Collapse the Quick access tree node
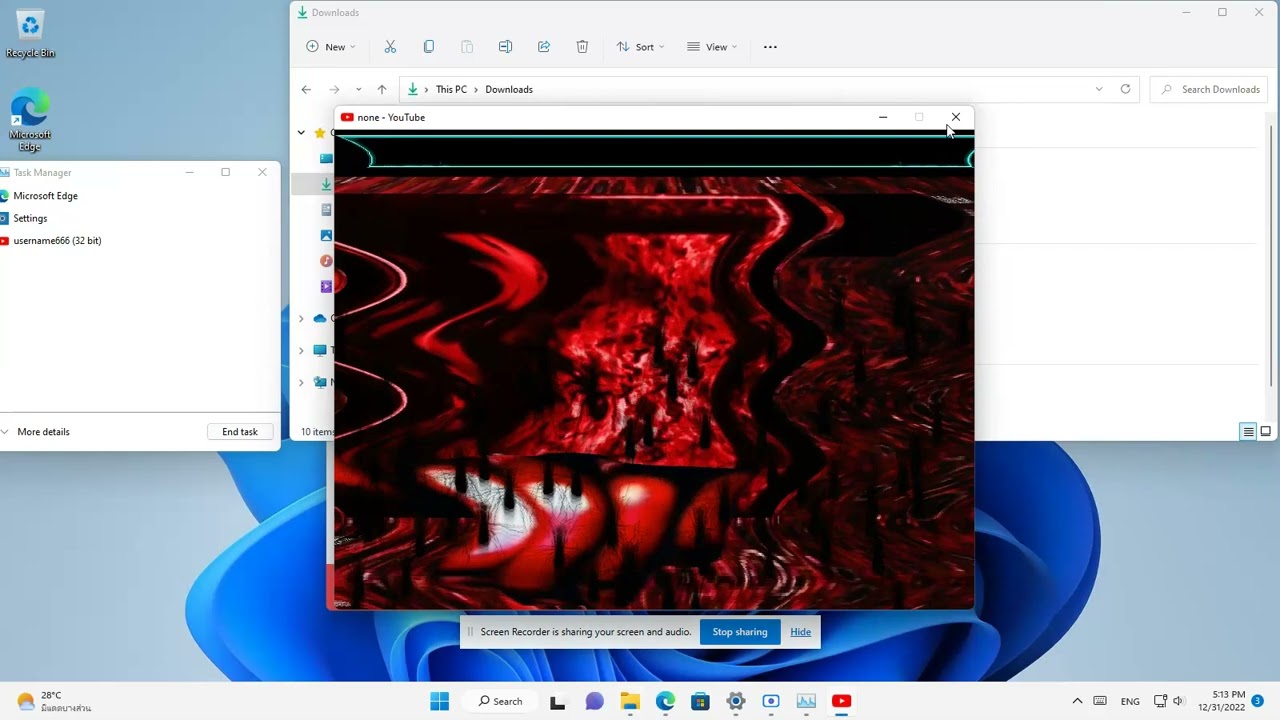This screenshot has height=720, width=1280. (301, 132)
